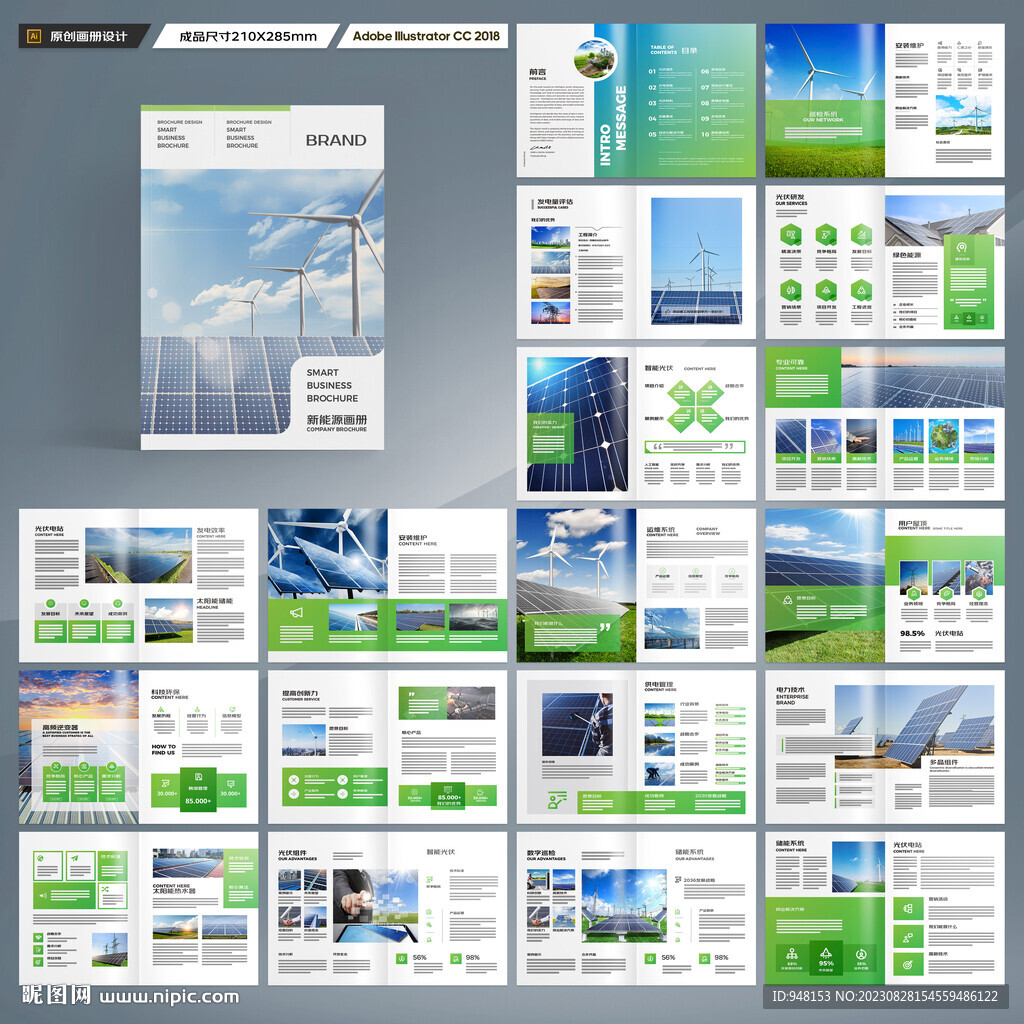This screenshot has width=1024, height=1024.
Task: Select the cover wind turbine photo
Action: pos(263,302)
